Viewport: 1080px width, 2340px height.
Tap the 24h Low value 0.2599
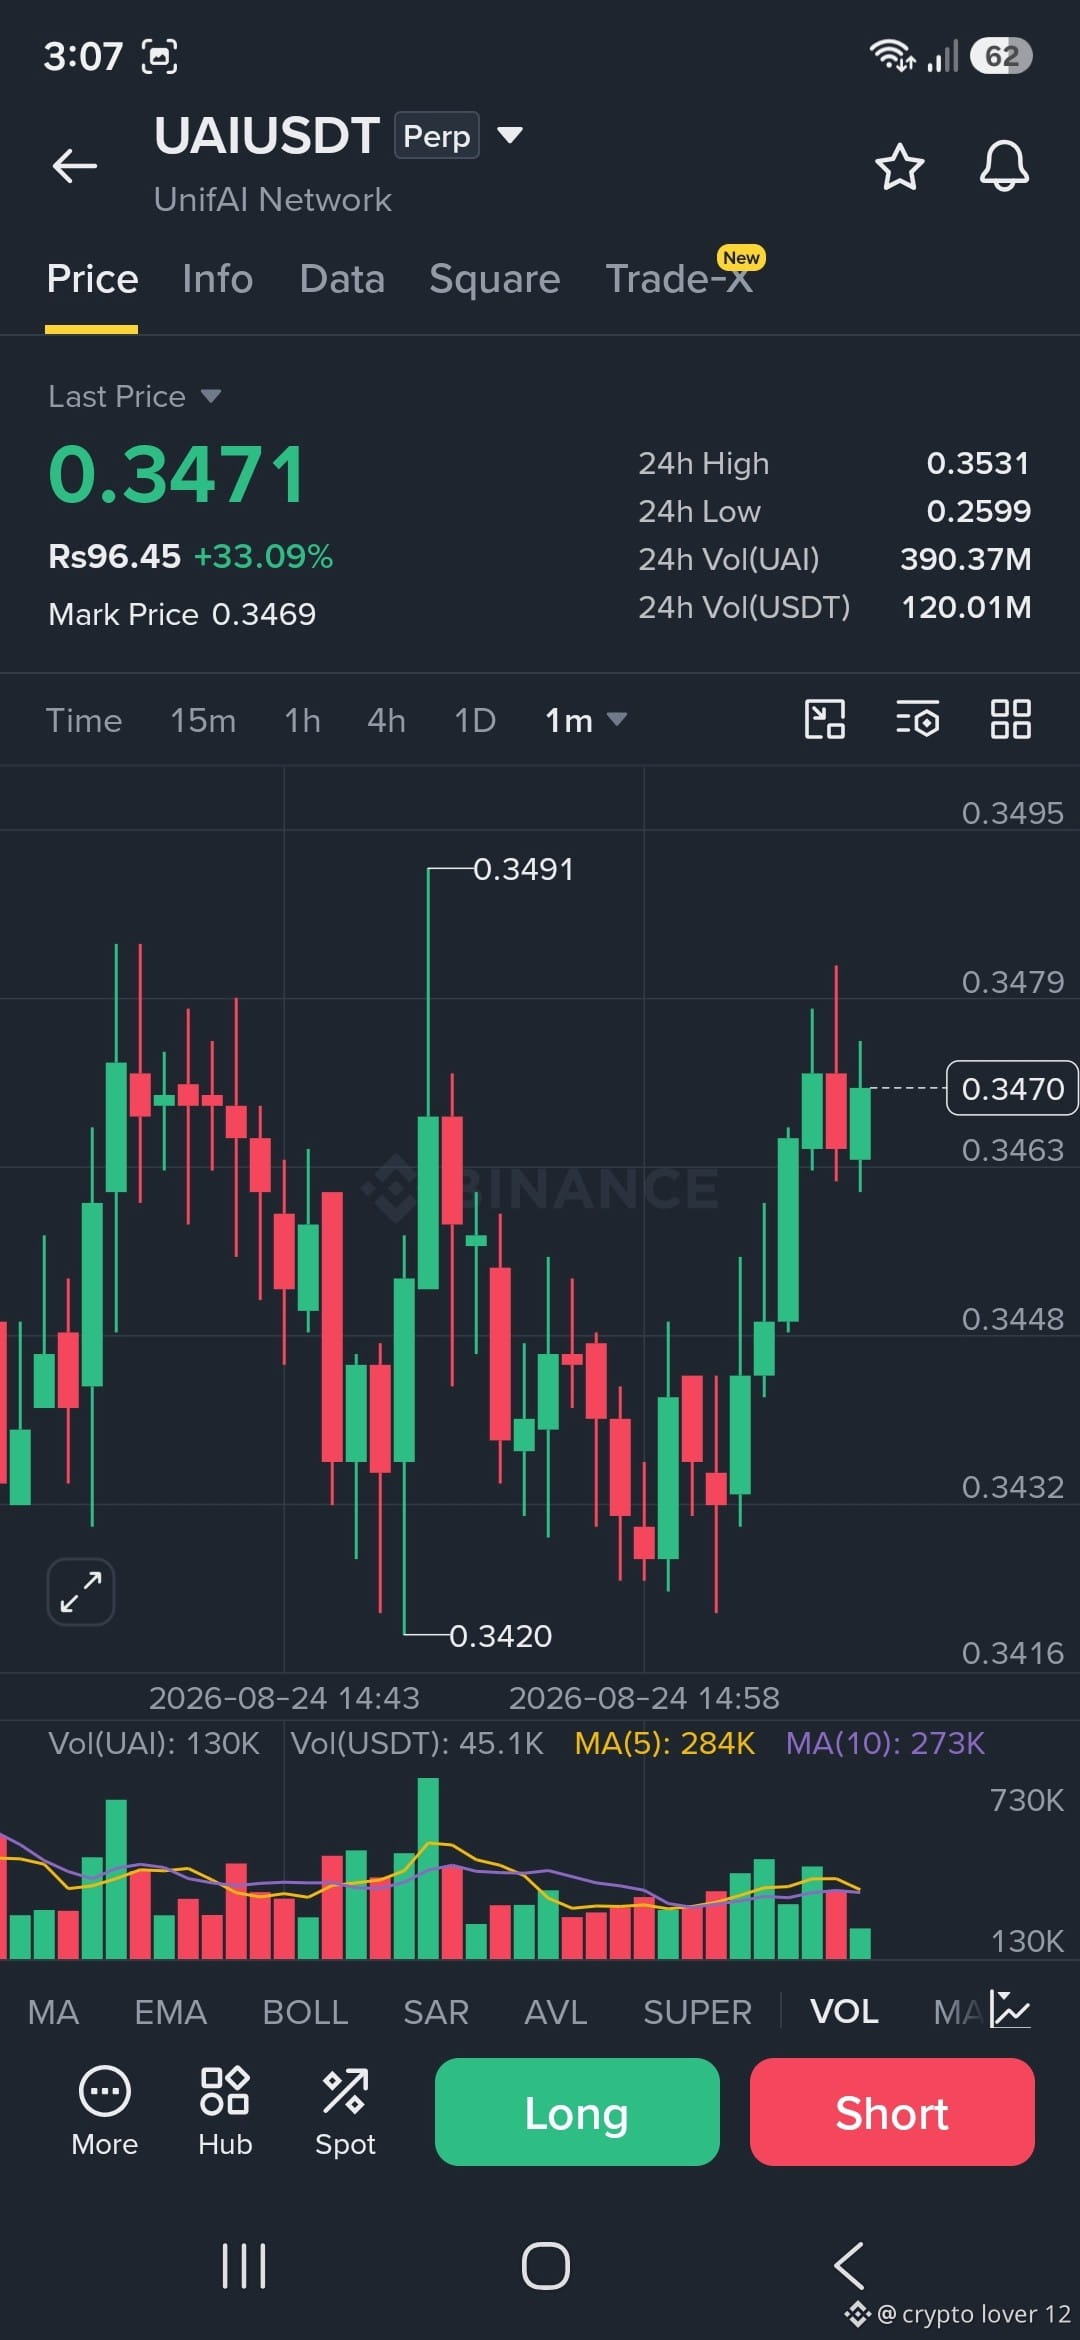coord(978,511)
